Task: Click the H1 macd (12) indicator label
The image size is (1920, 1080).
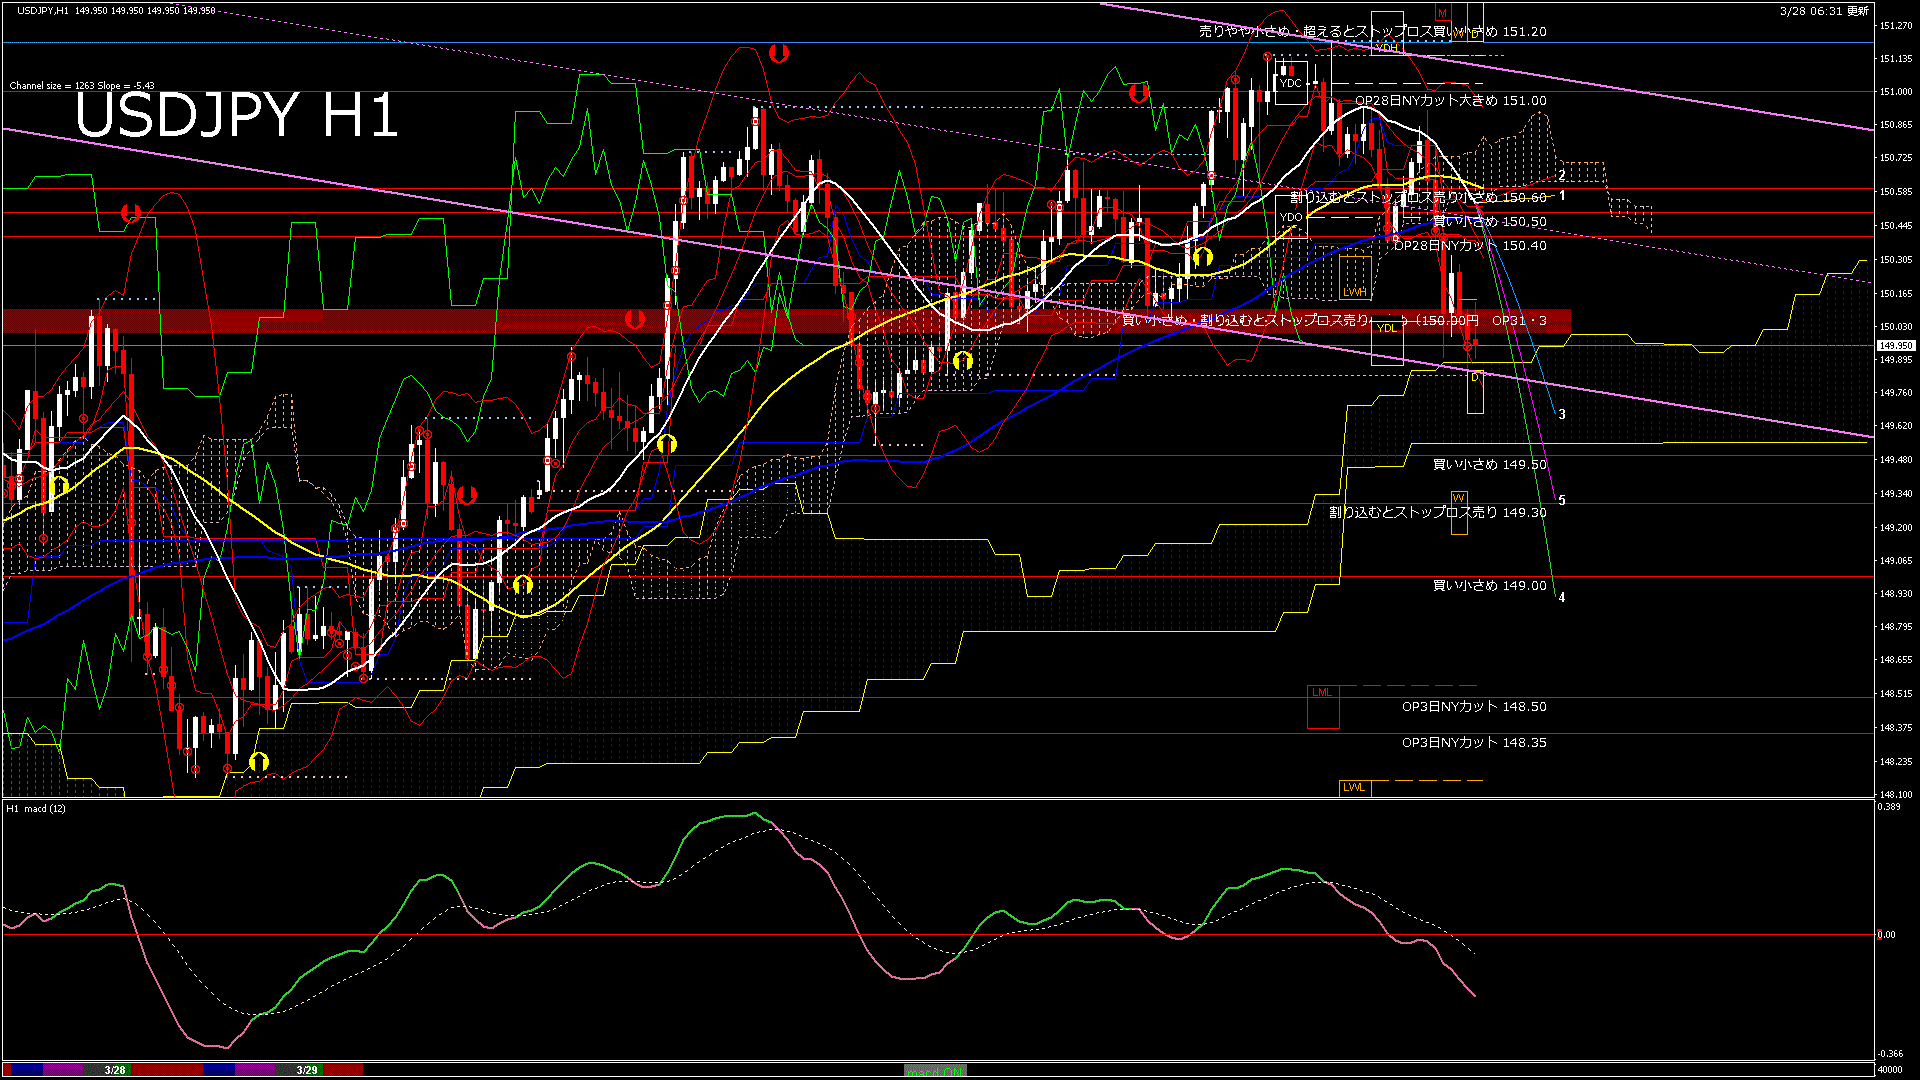Action: pyautogui.click(x=36, y=808)
